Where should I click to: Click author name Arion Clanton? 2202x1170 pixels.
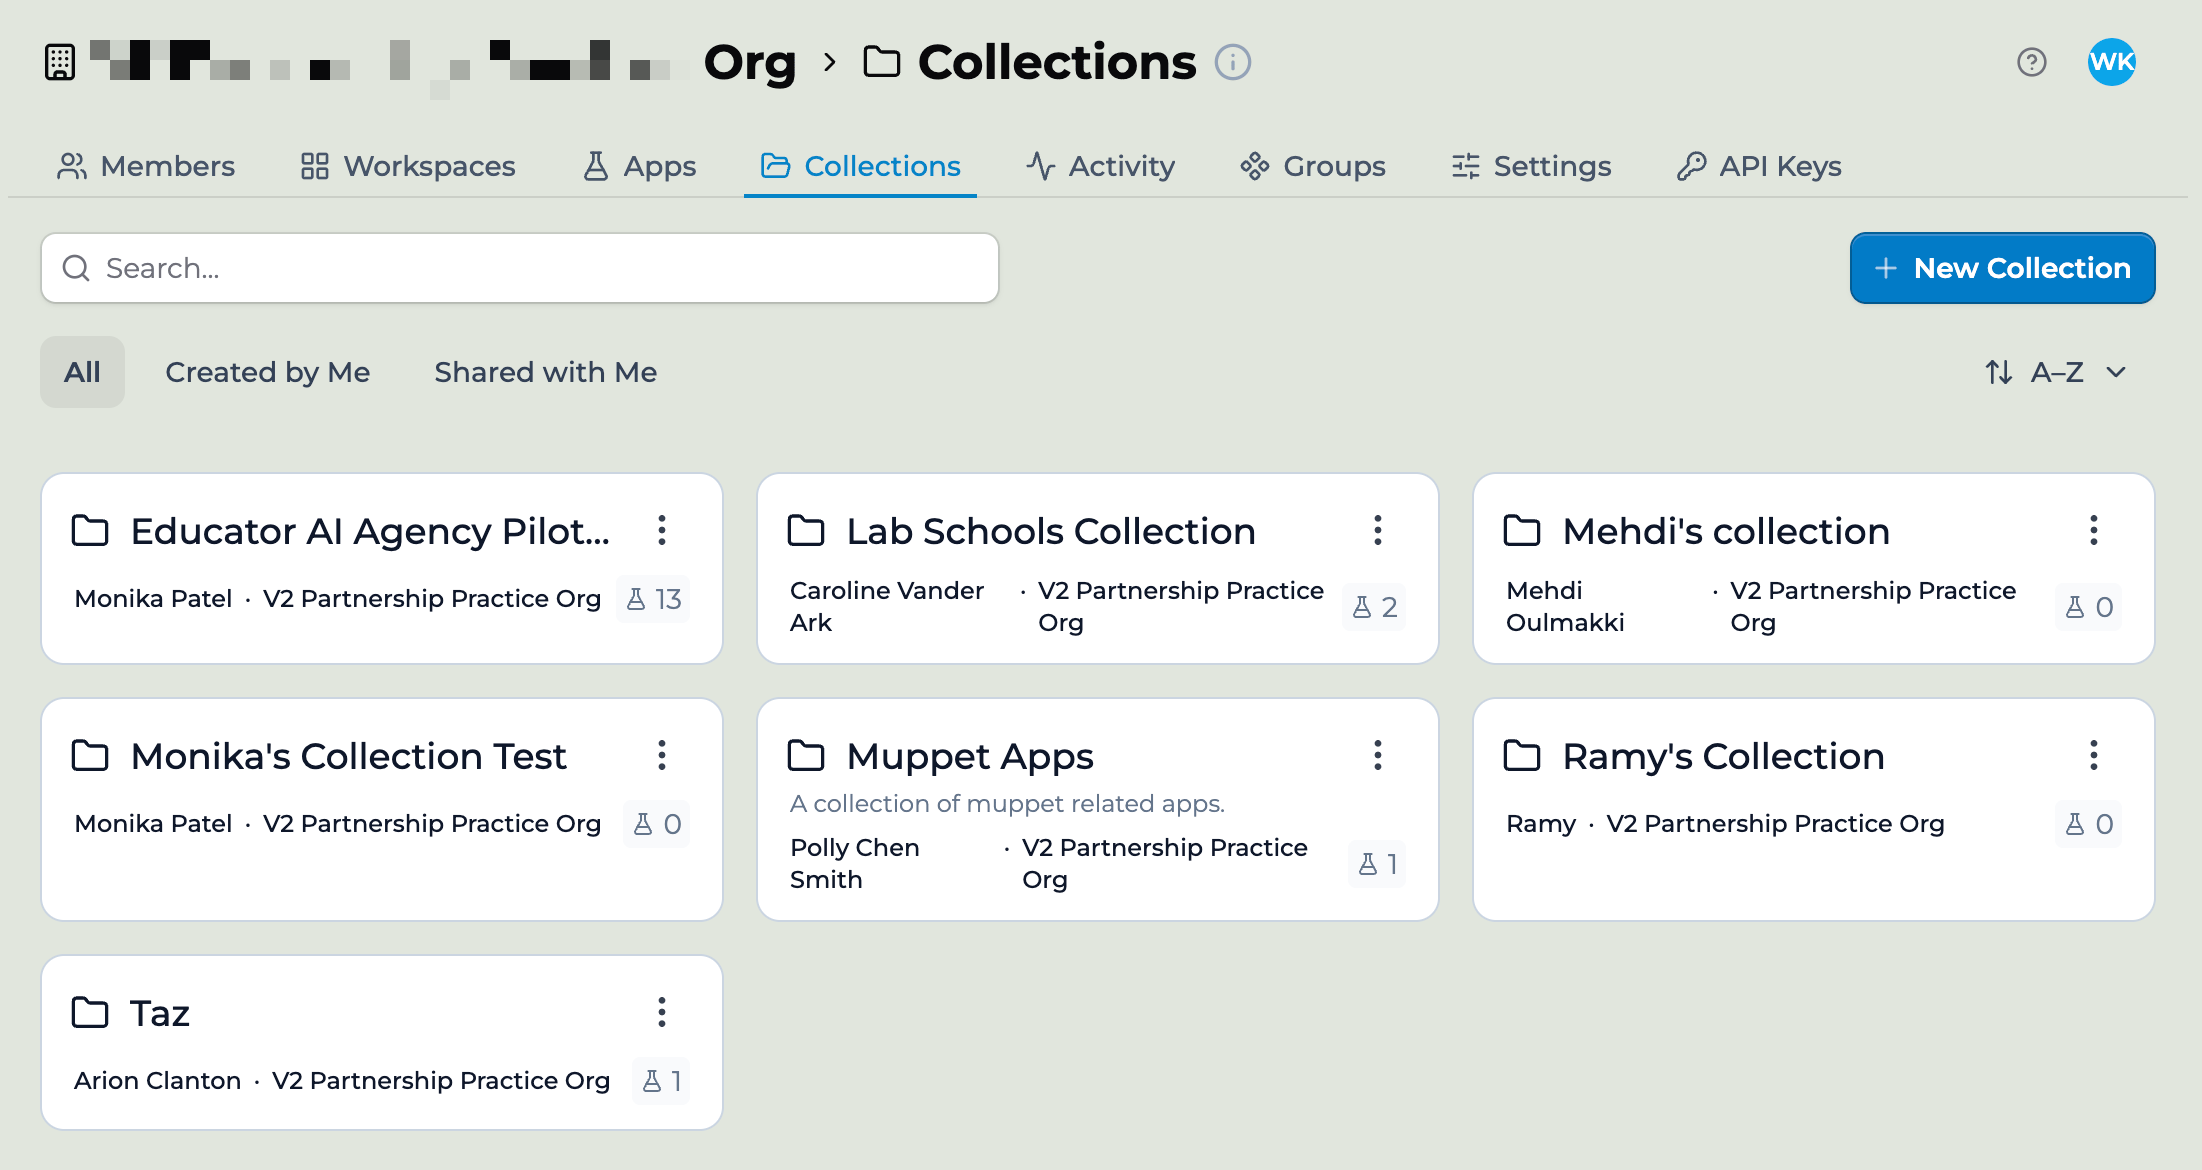tap(157, 1081)
